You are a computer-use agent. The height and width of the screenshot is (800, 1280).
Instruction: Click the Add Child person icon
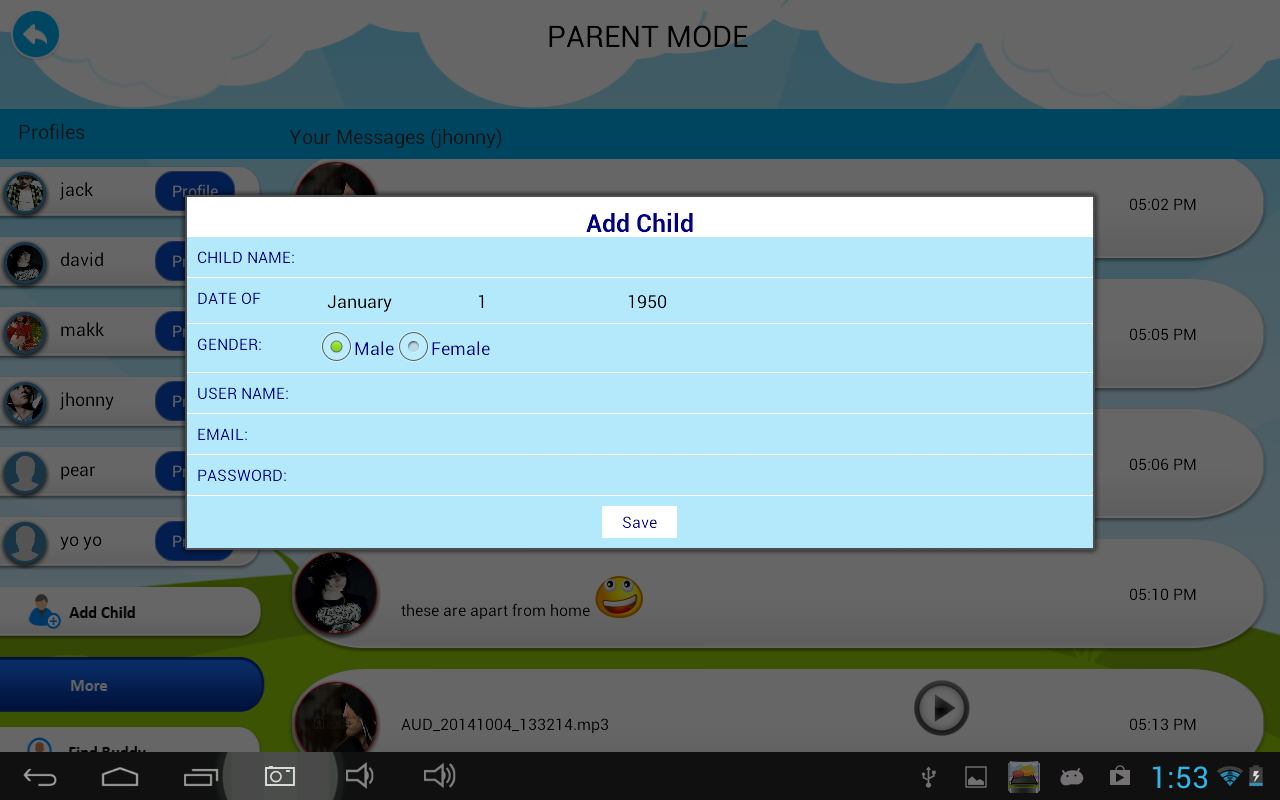click(x=44, y=610)
